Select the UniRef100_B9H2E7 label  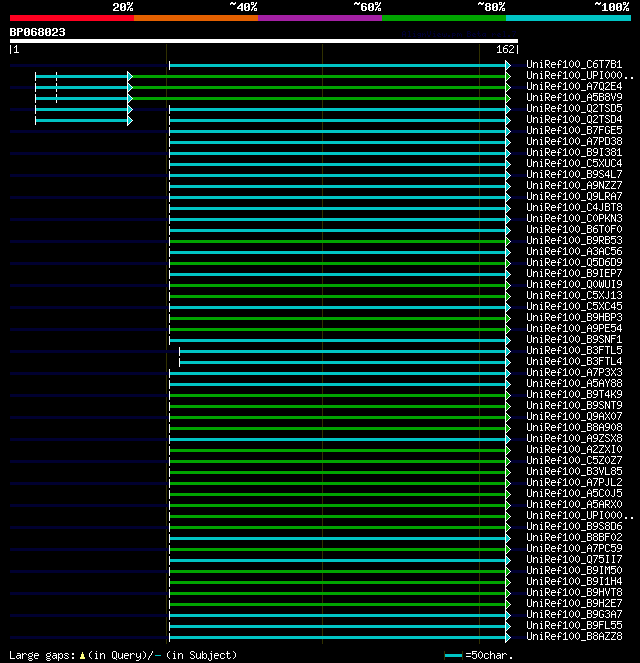point(574,603)
